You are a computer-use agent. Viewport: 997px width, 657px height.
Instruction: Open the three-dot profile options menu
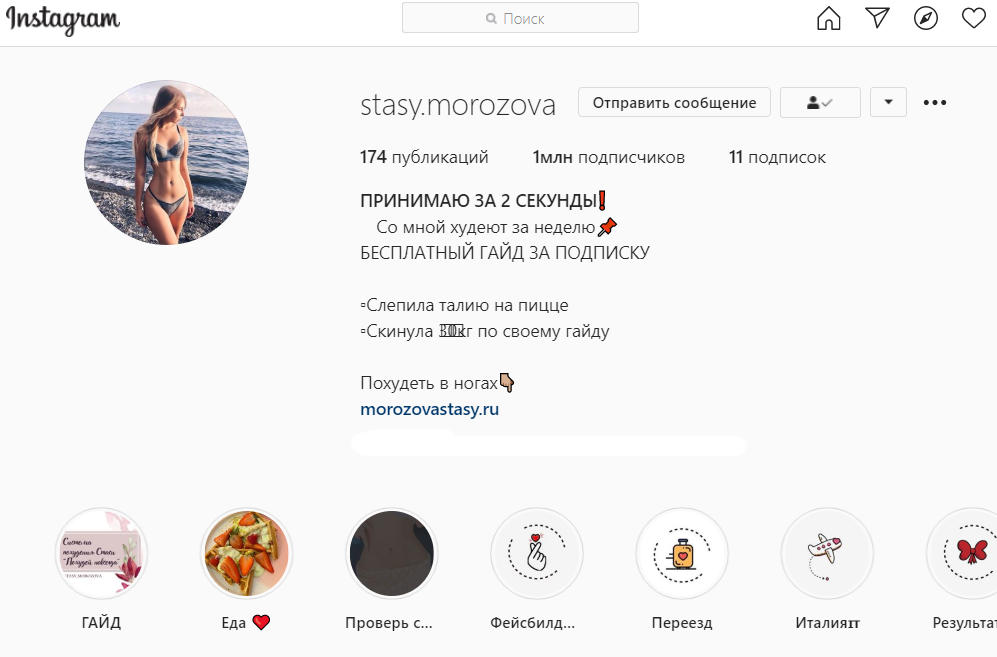point(935,102)
